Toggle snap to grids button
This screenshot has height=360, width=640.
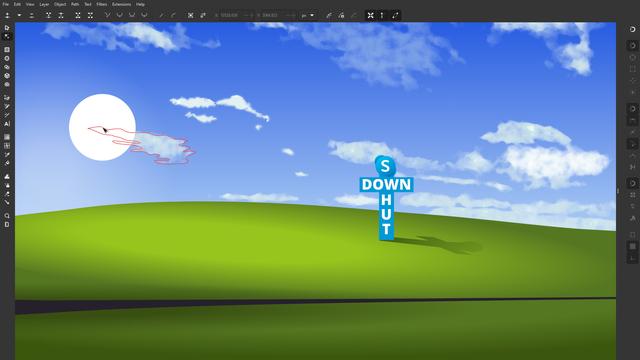(x=632, y=246)
